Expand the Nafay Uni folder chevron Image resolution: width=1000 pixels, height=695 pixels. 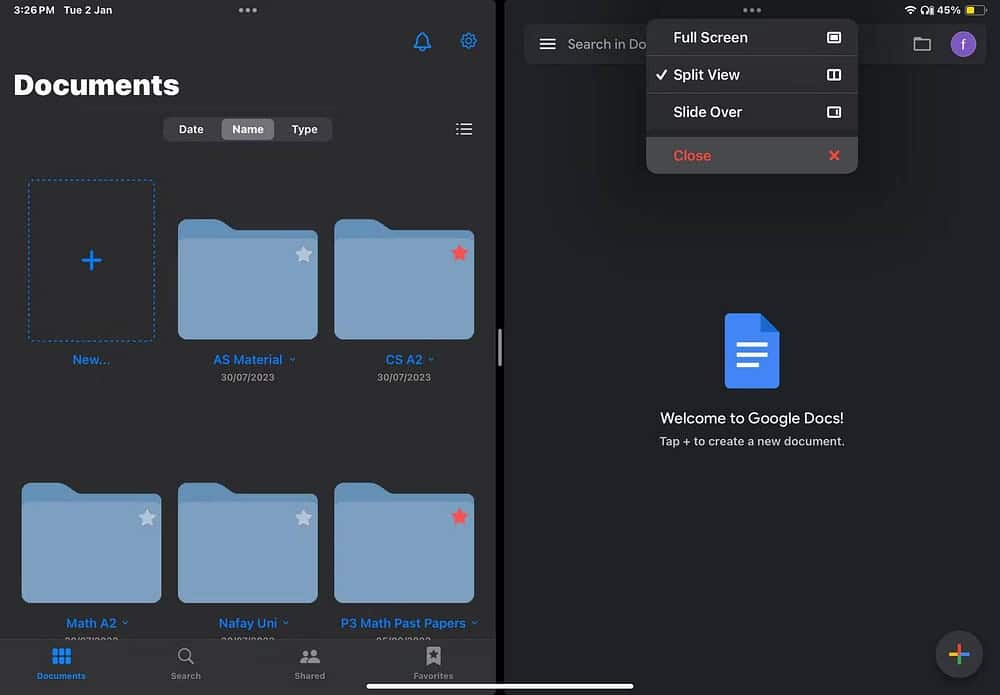[x=287, y=622]
